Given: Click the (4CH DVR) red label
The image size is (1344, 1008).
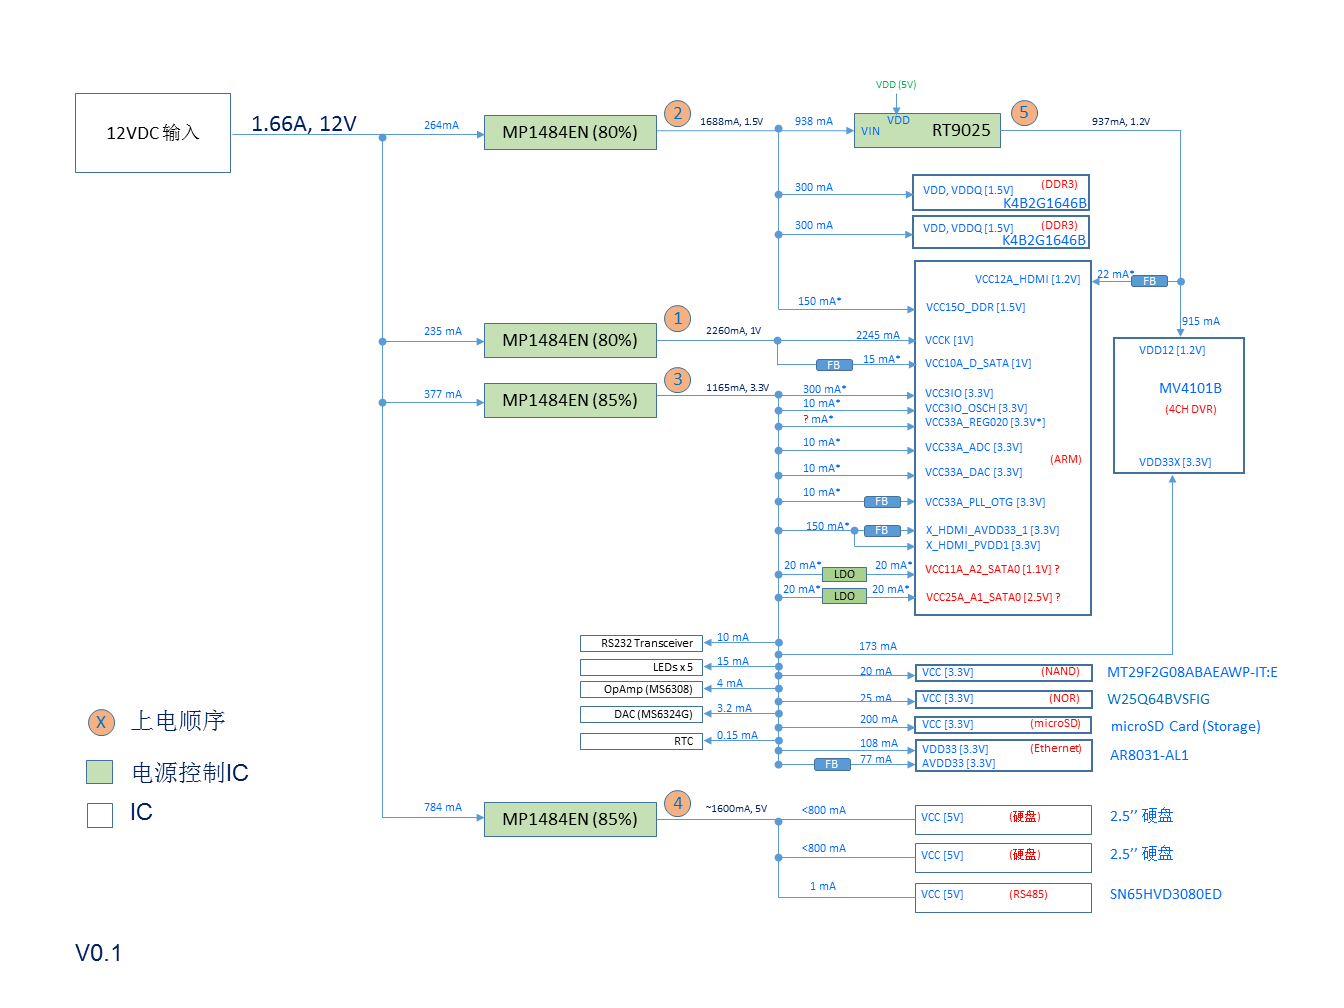Looking at the screenshot, I should pyautogui.click(x=1190, y=409).
